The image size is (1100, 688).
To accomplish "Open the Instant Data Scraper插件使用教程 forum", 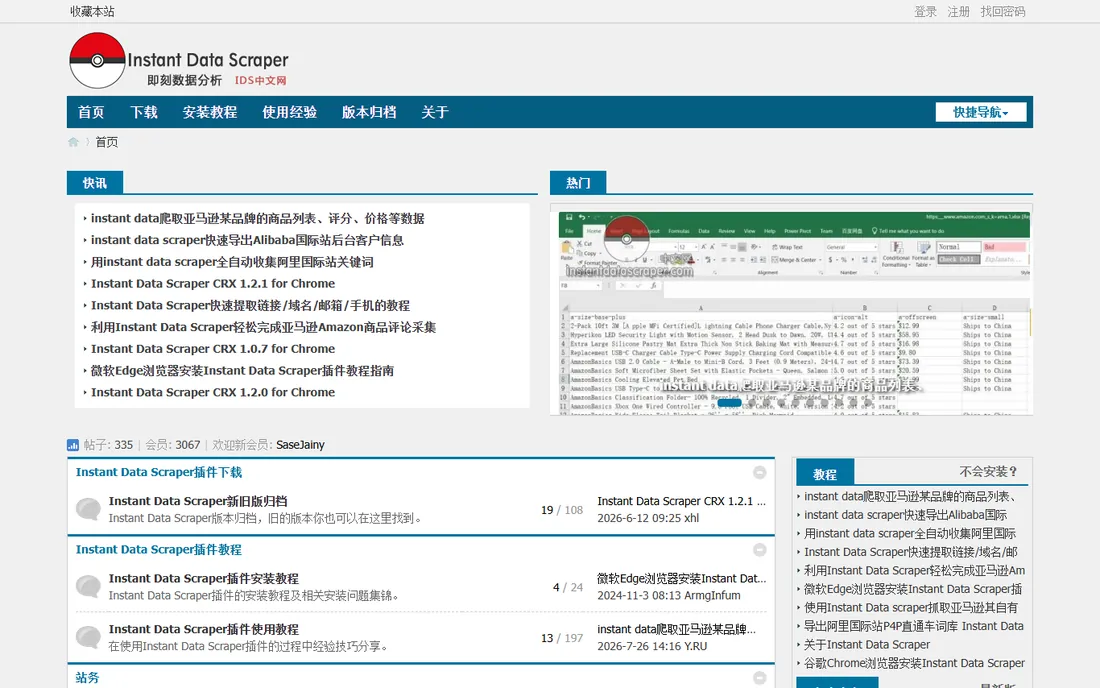I will coord(203,630).
